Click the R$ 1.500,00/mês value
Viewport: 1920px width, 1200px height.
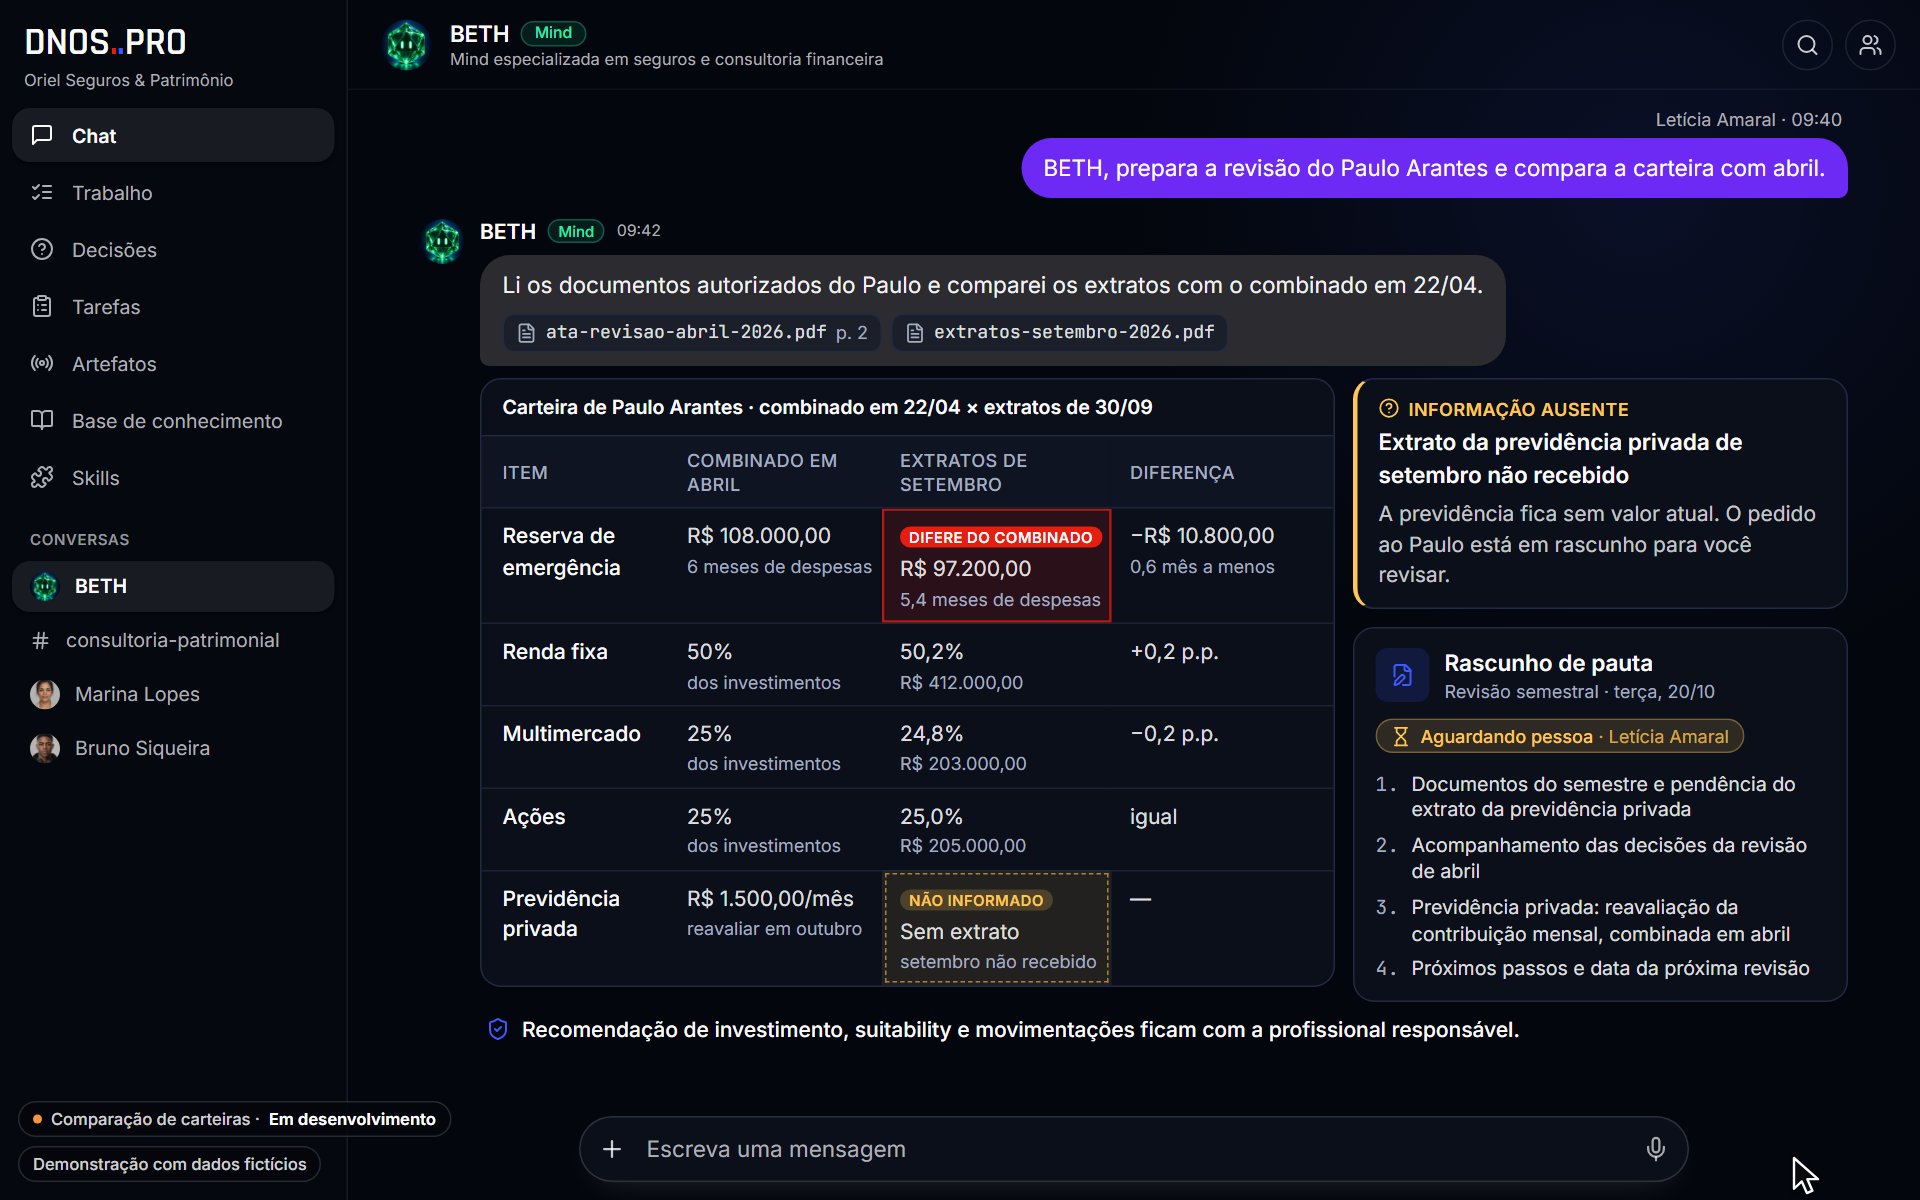point(770,899)
